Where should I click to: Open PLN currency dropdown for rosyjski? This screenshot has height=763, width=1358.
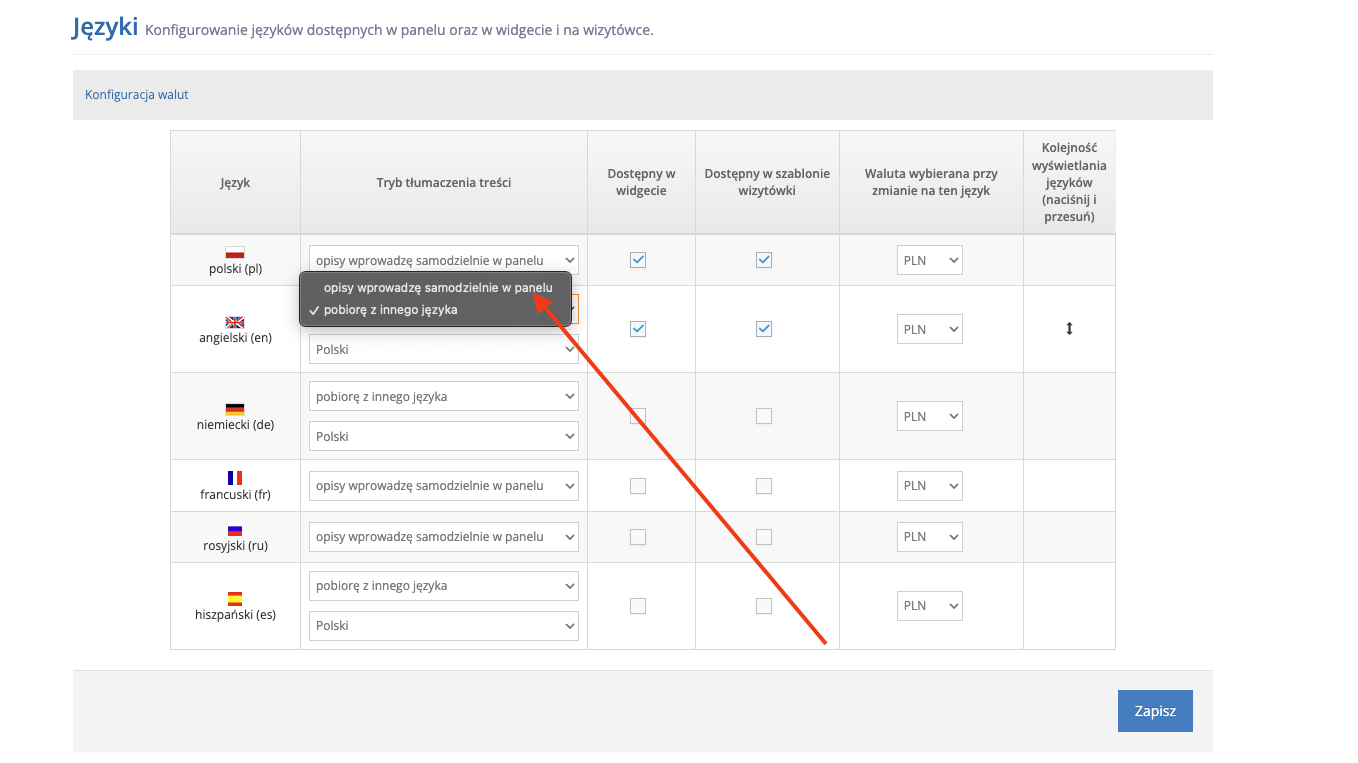[x=930, y=536]
